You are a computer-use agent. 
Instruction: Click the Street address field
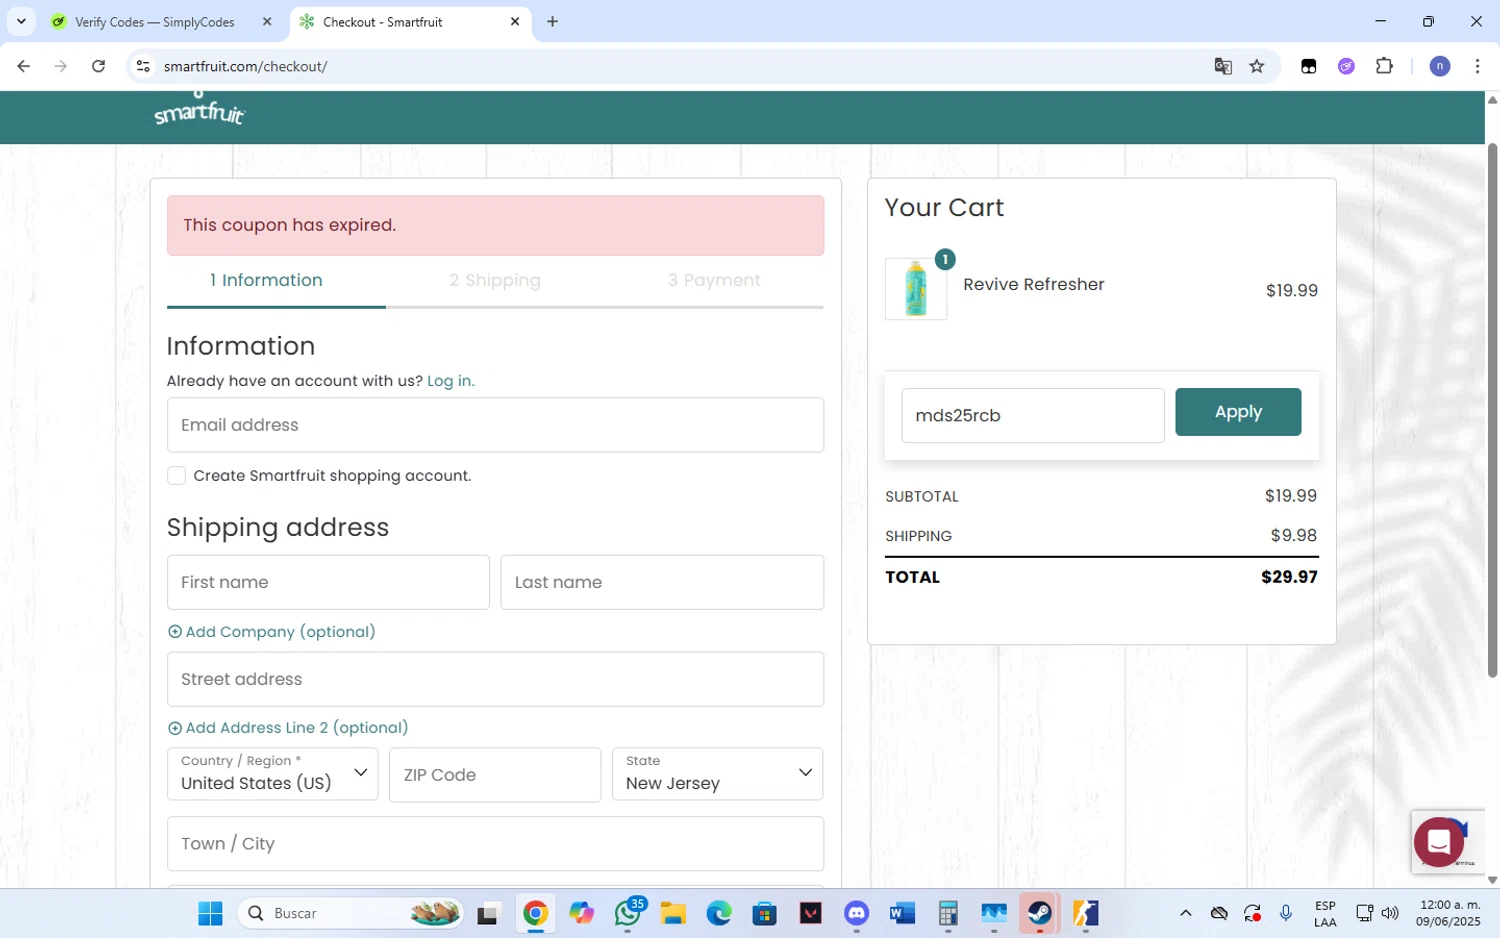coord(495,679)
